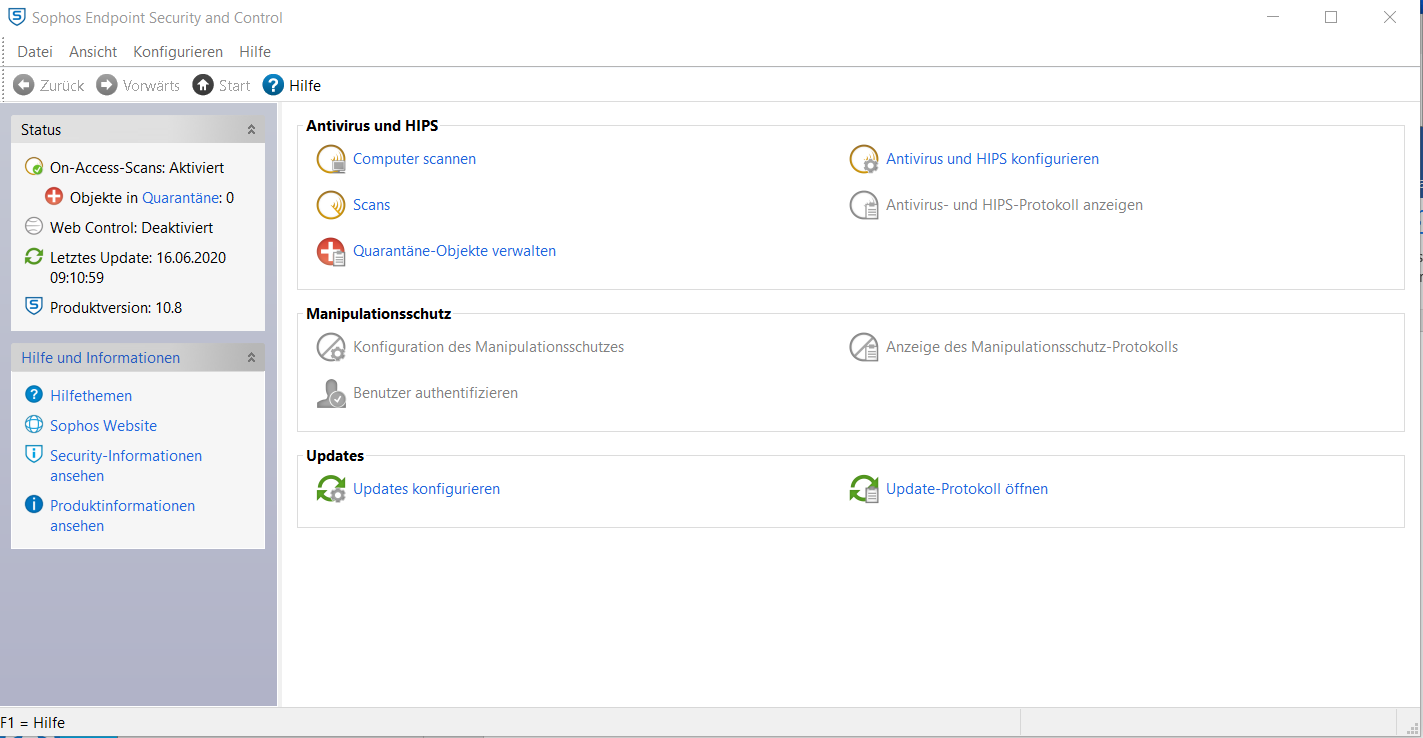Click Produktinformationen ansehen link

point(122,506)
